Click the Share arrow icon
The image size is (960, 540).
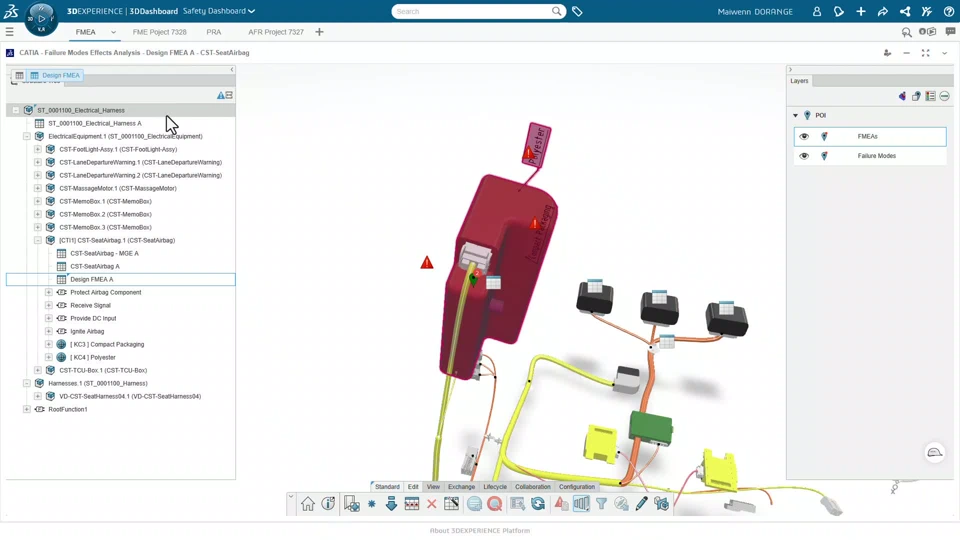883,11
